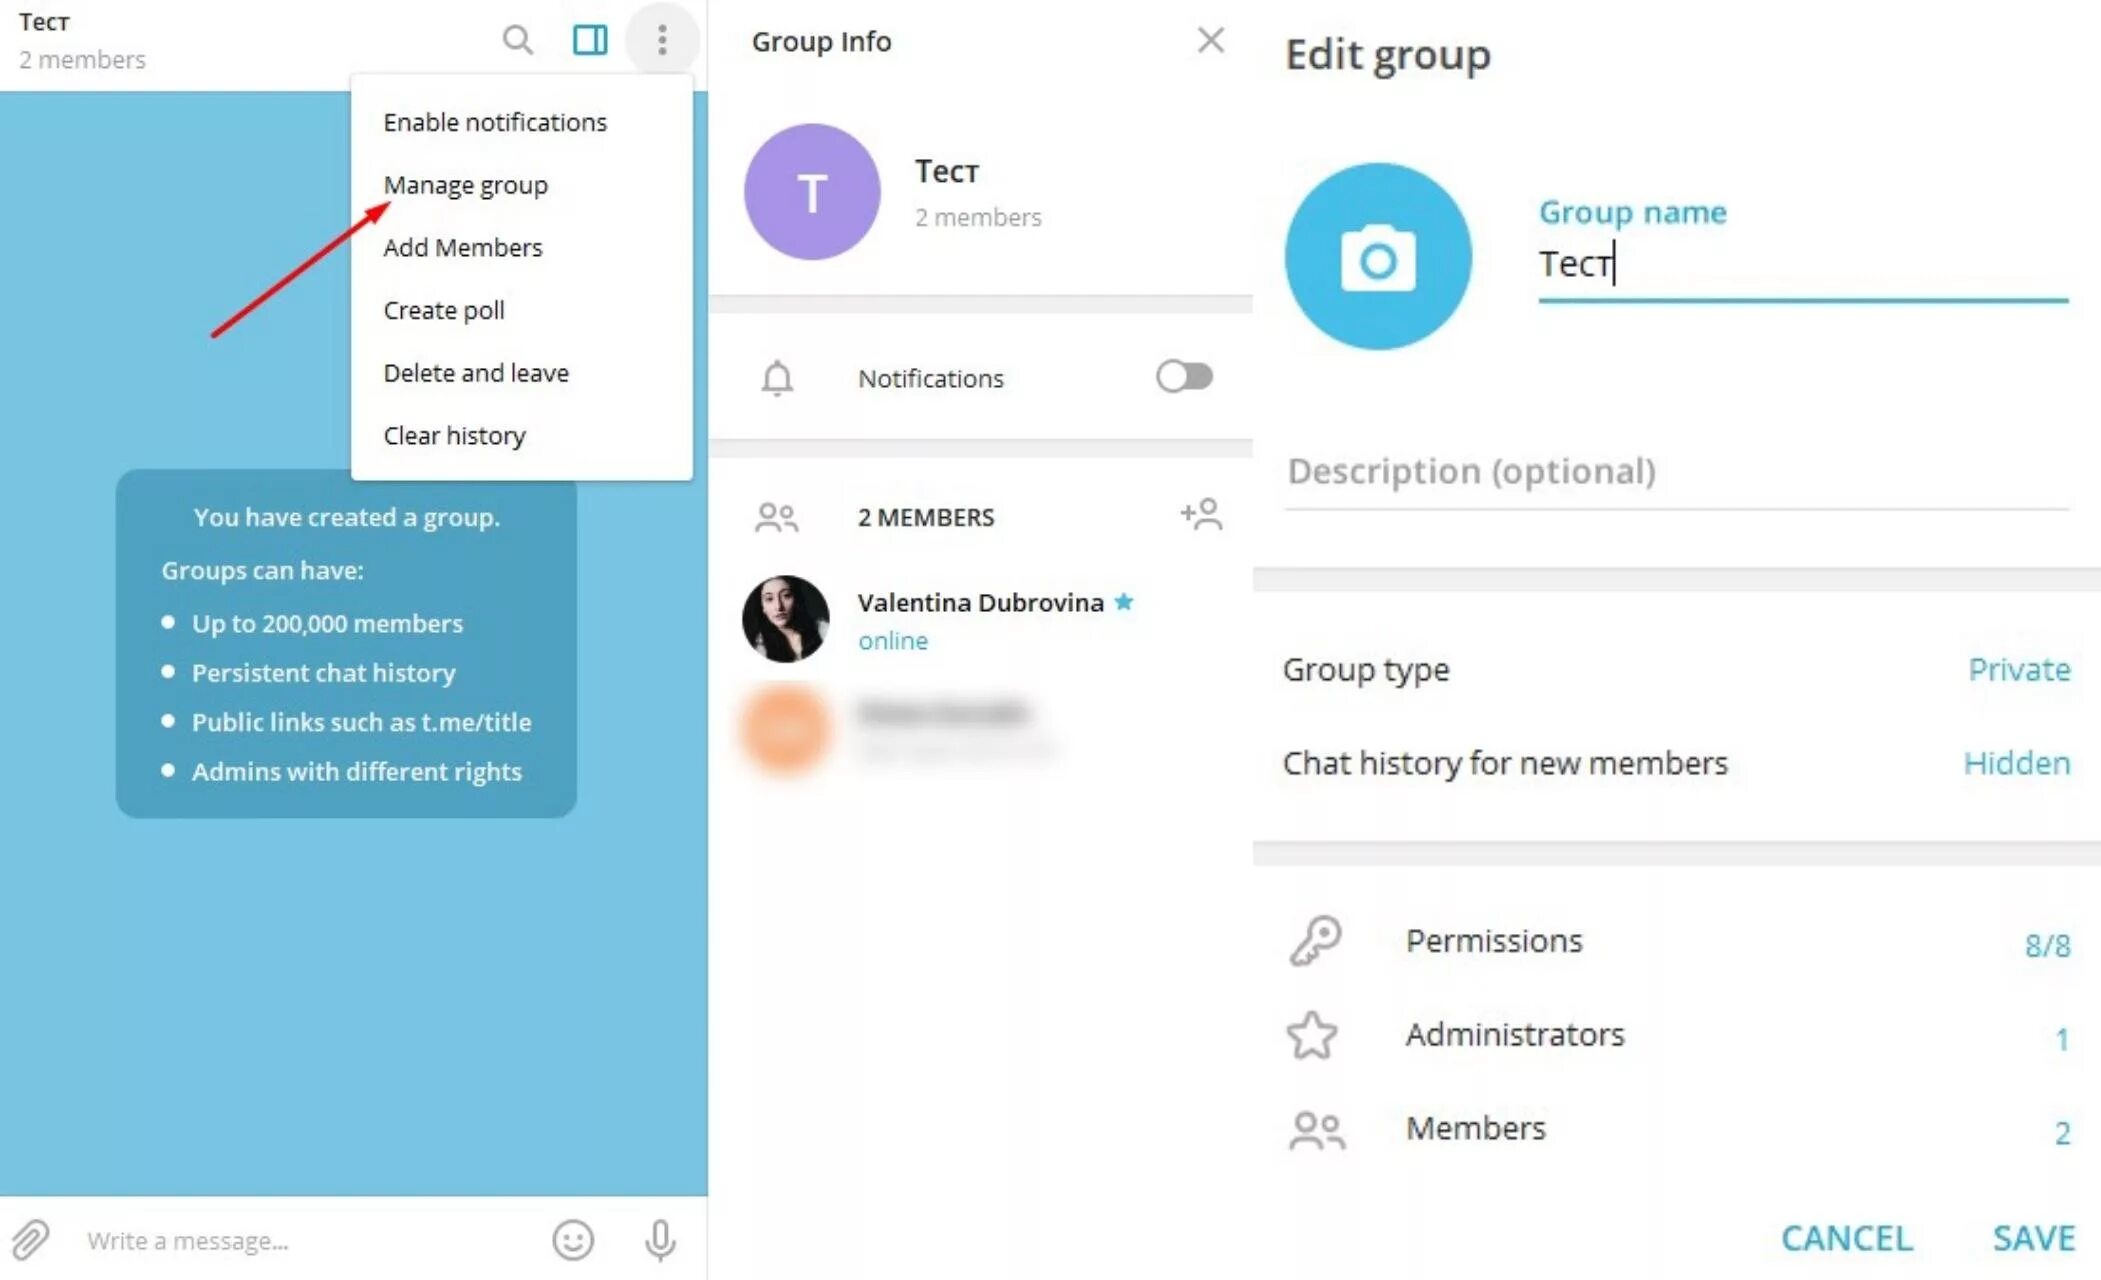Select Add Members from context menu
Image resolution: width=2101 pixels, height=1280 pixels.
(462, 248)
